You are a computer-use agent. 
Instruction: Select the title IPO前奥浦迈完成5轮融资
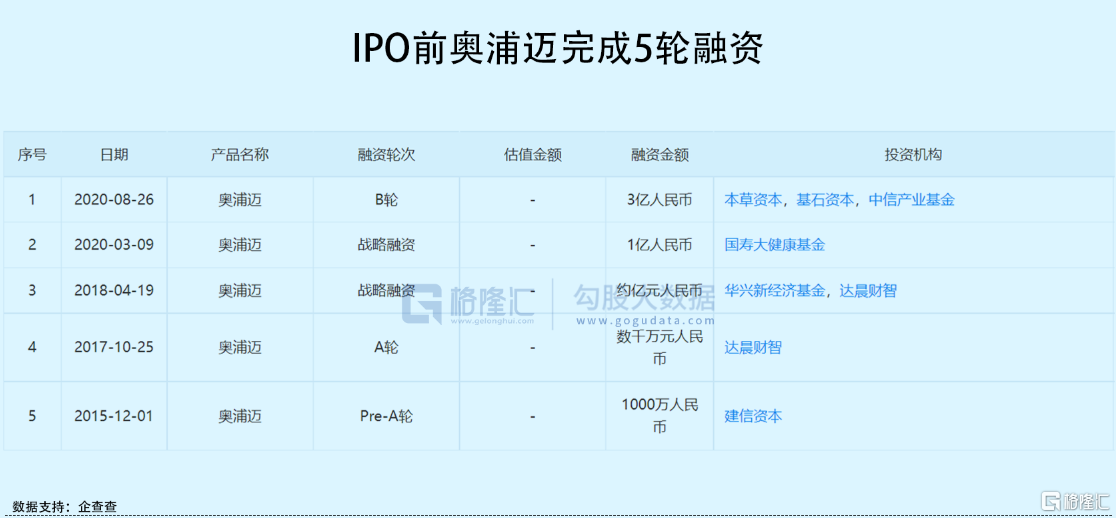point(557,49)
